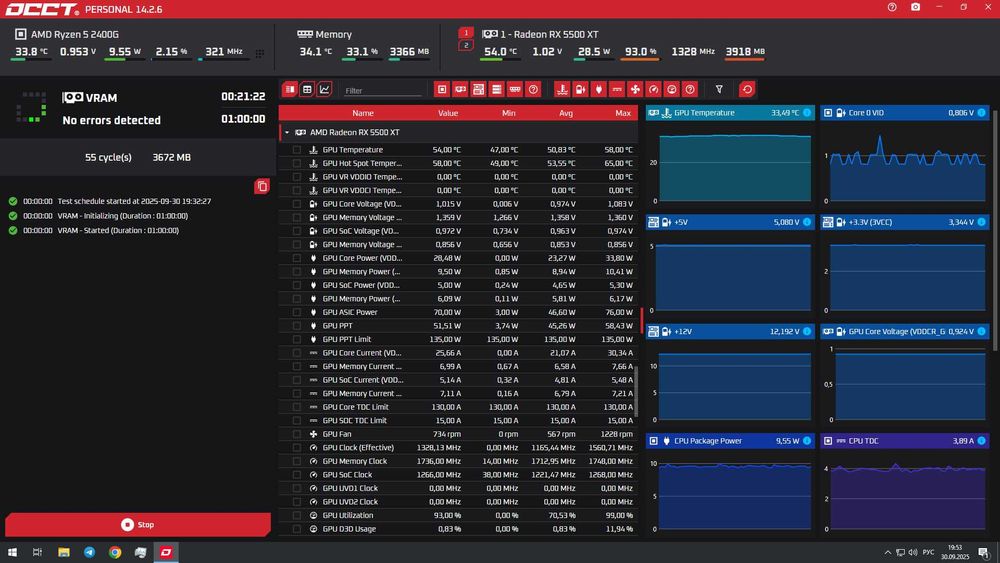Select the GPU PPT row text
1000x563 pixels.
pyautogui.click(x=337, y=326)
